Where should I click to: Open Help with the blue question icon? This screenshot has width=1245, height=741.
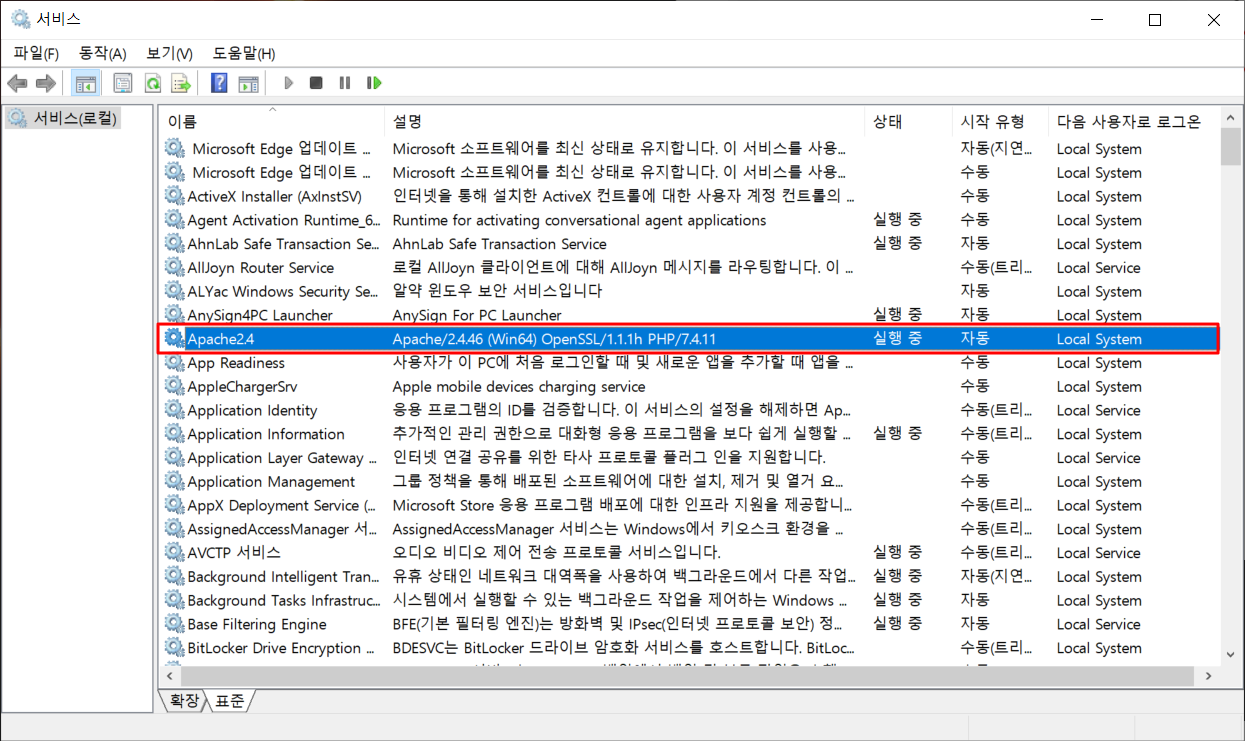coord(219,83)
